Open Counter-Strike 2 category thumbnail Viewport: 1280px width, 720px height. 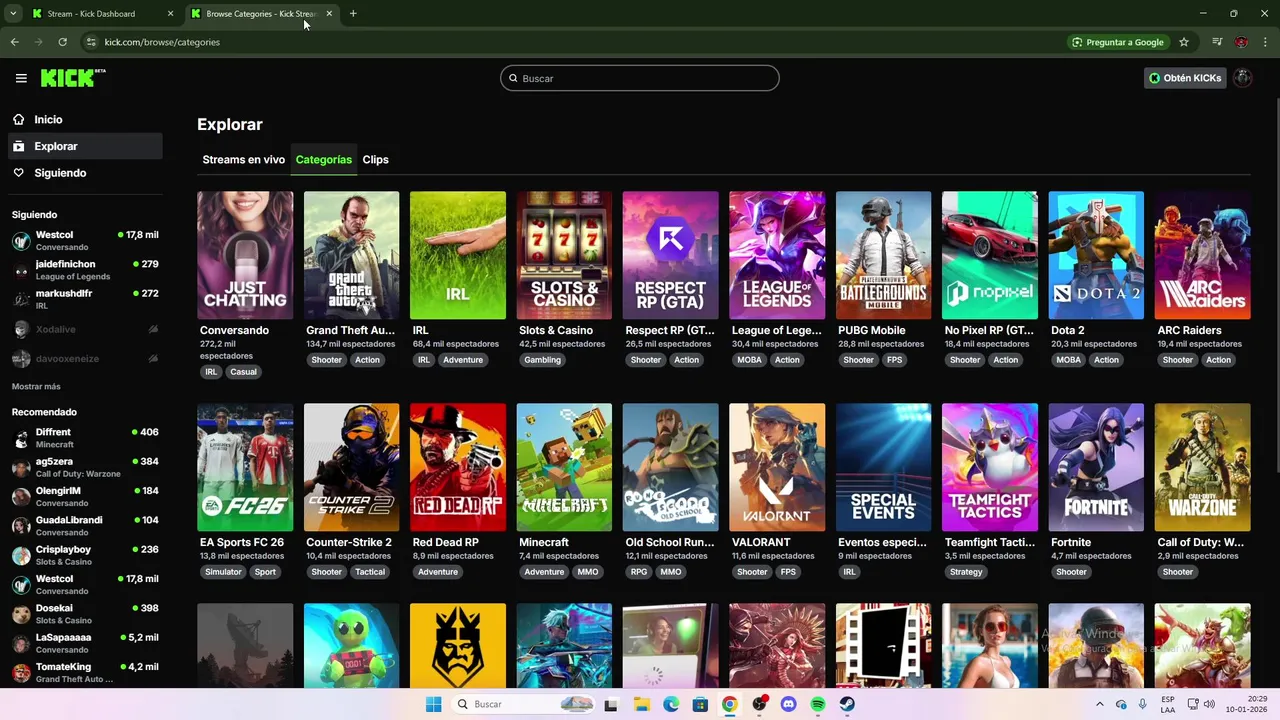coord(351,467)
